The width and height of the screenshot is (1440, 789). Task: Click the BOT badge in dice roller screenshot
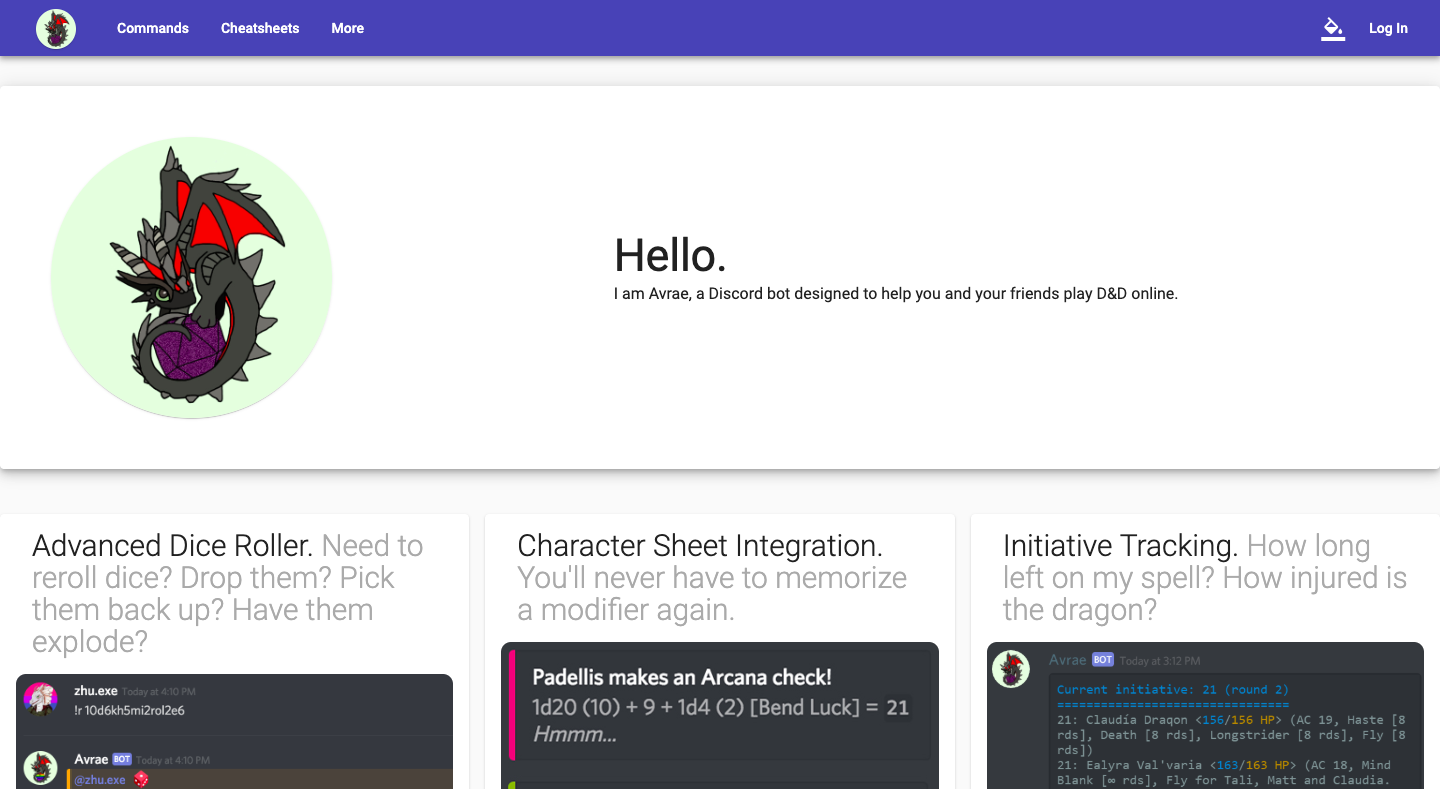coord(122,760)
